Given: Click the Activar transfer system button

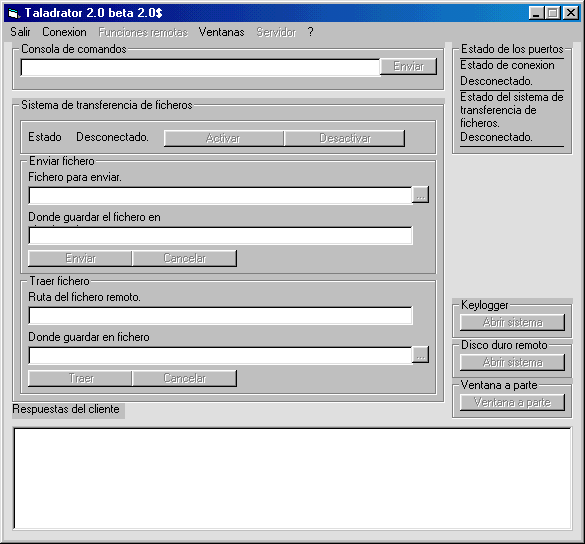Looking at the screenshot, I should point(223,138).
